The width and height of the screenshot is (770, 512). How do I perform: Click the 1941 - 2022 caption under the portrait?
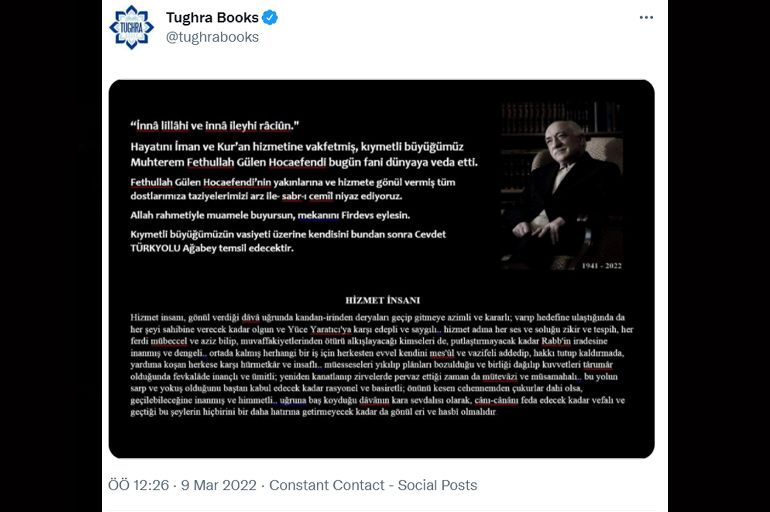[x=602, y=266]
